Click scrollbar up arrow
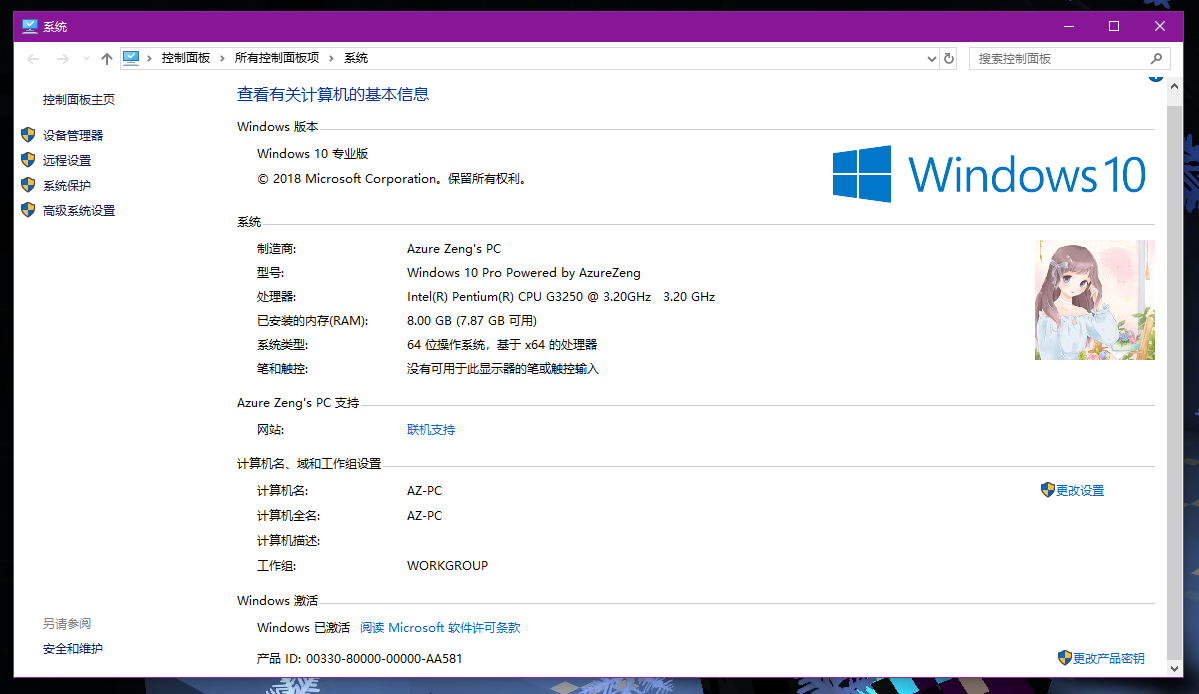This screenshot has height=694, width=1199. tap(1175, 86)
